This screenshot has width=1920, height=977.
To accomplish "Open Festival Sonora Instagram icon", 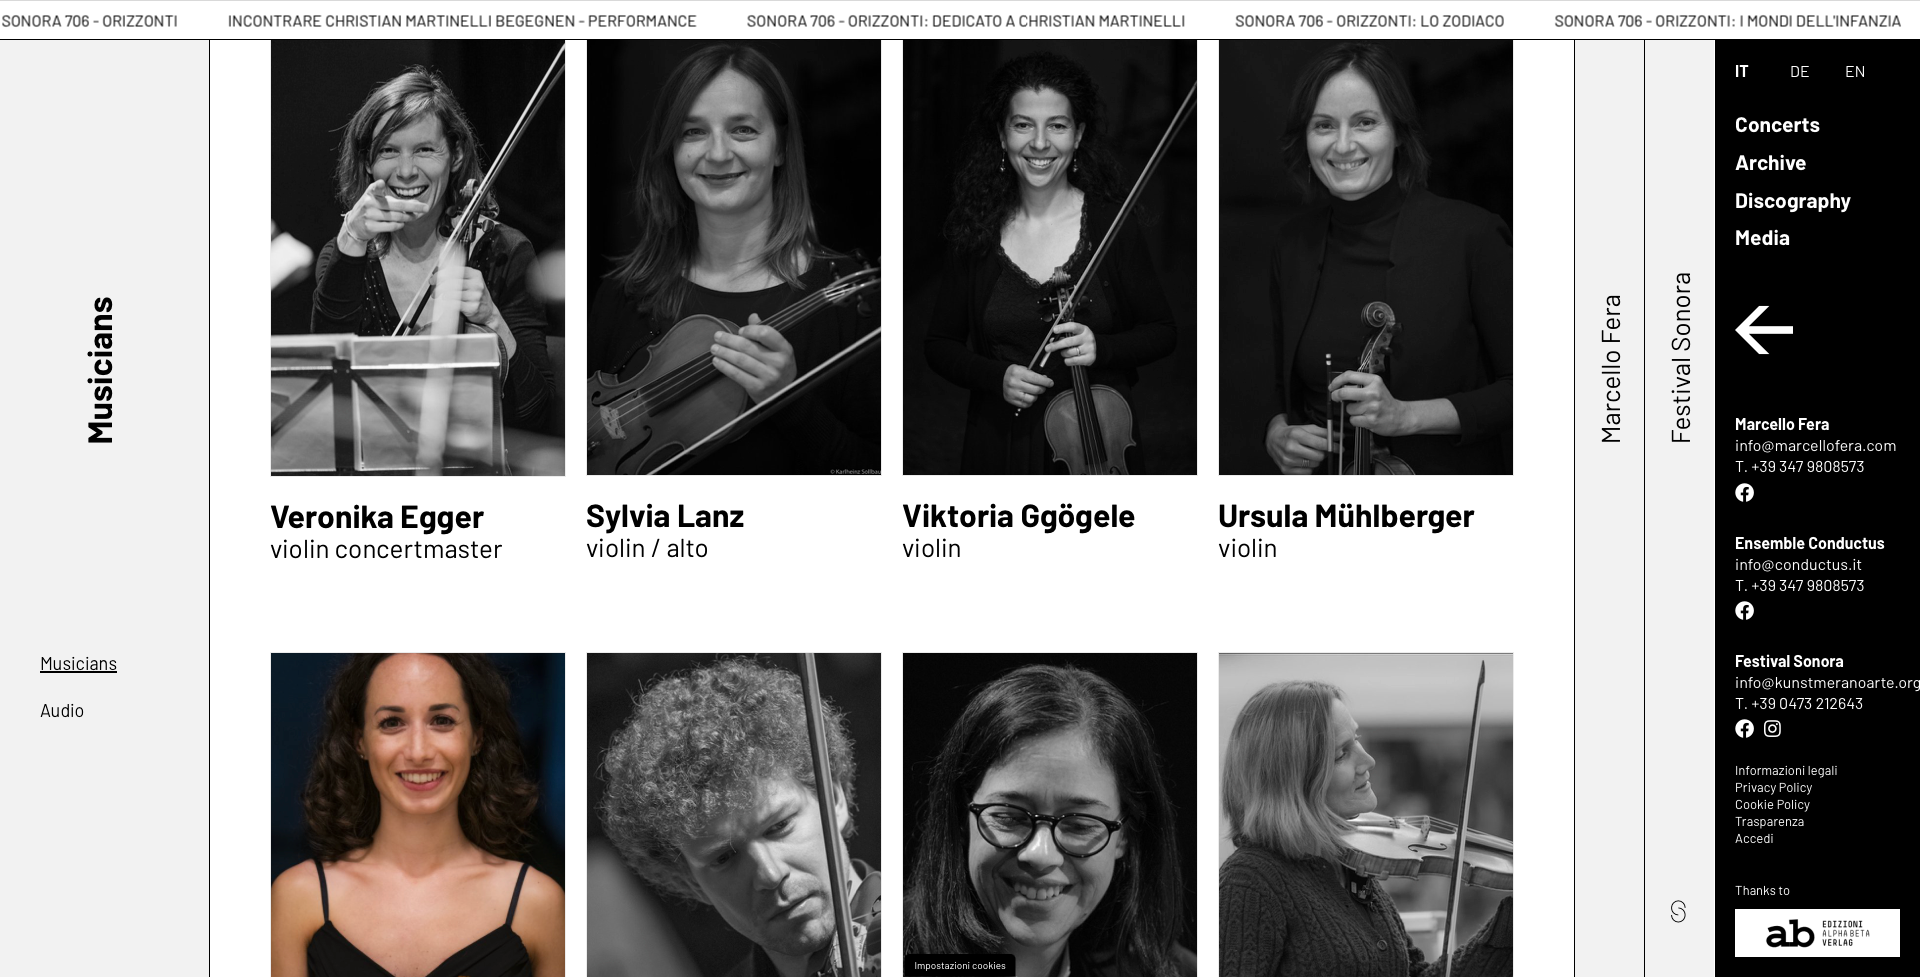I will point(1772,729).
